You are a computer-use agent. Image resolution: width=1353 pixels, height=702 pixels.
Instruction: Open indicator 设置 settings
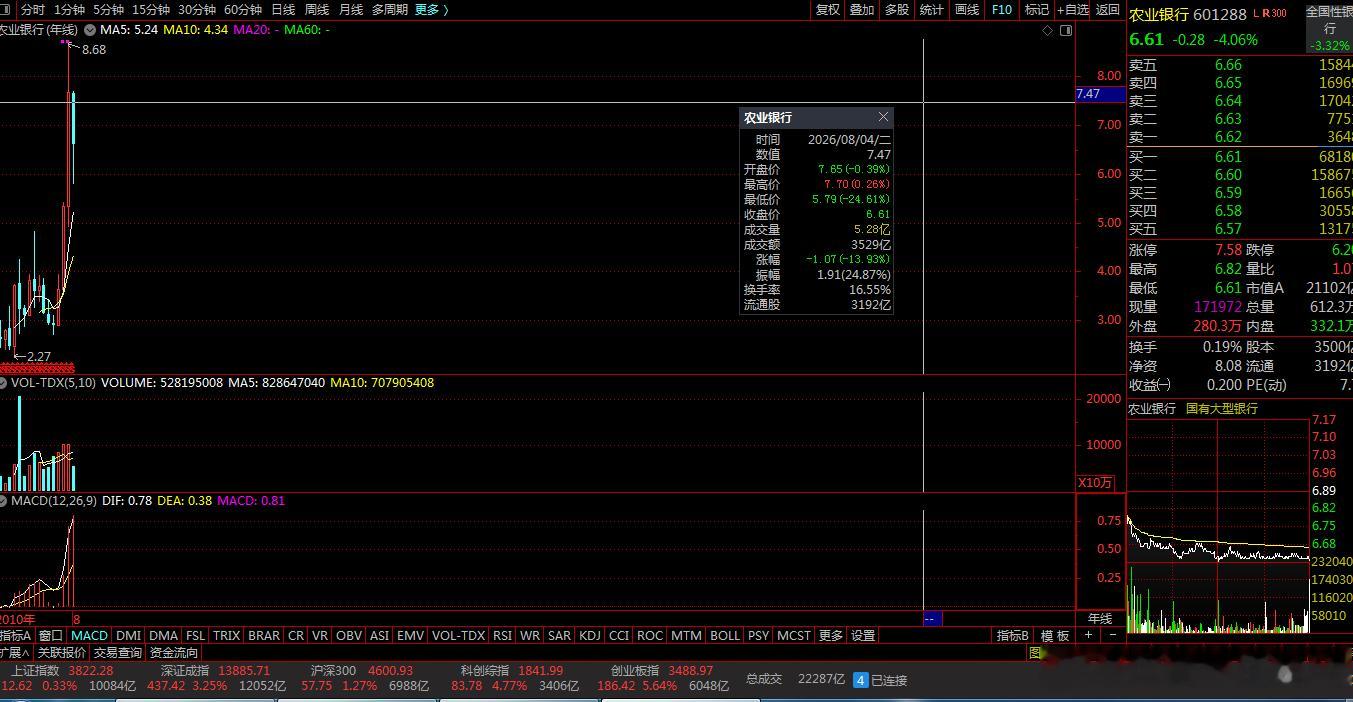pos(863,635)
